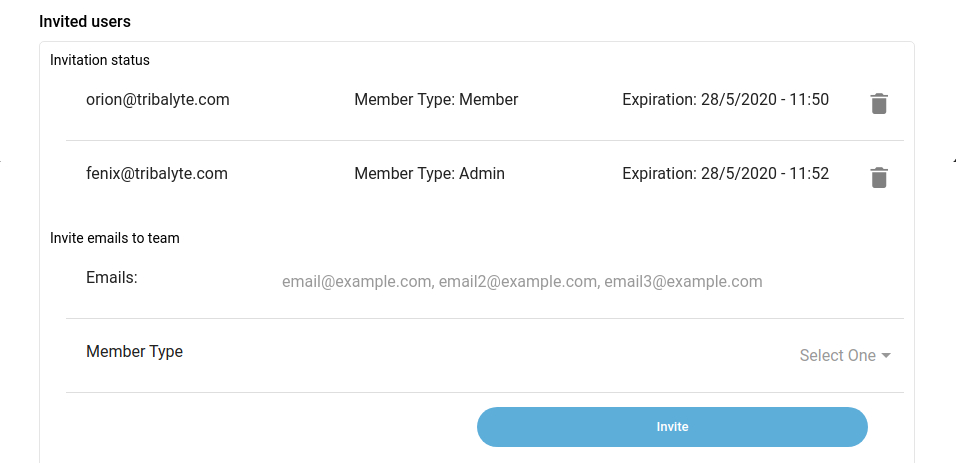This screenshot has height=463, width=956.
Task: Delete the orion@tribalyte.com invitation
Action: tap(878, 103)
